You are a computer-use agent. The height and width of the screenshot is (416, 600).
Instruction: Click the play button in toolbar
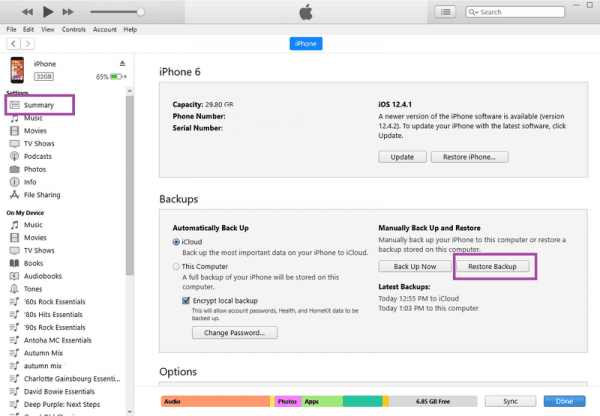48,12
